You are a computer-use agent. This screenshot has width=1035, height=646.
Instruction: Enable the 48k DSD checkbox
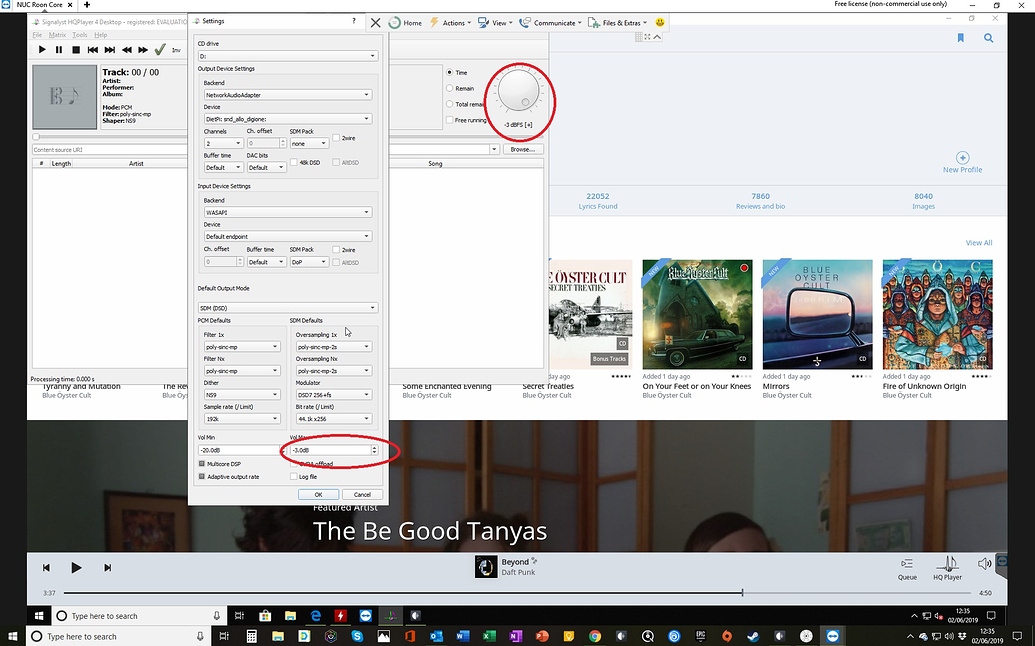pyautogui.click(x=294, y=162)
